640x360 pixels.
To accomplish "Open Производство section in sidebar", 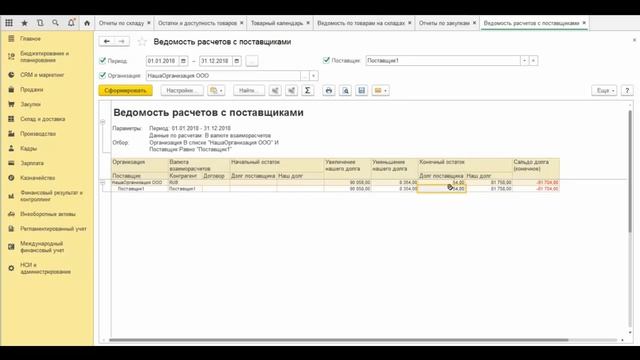I will pyautogui.click(x=38, y=133).
